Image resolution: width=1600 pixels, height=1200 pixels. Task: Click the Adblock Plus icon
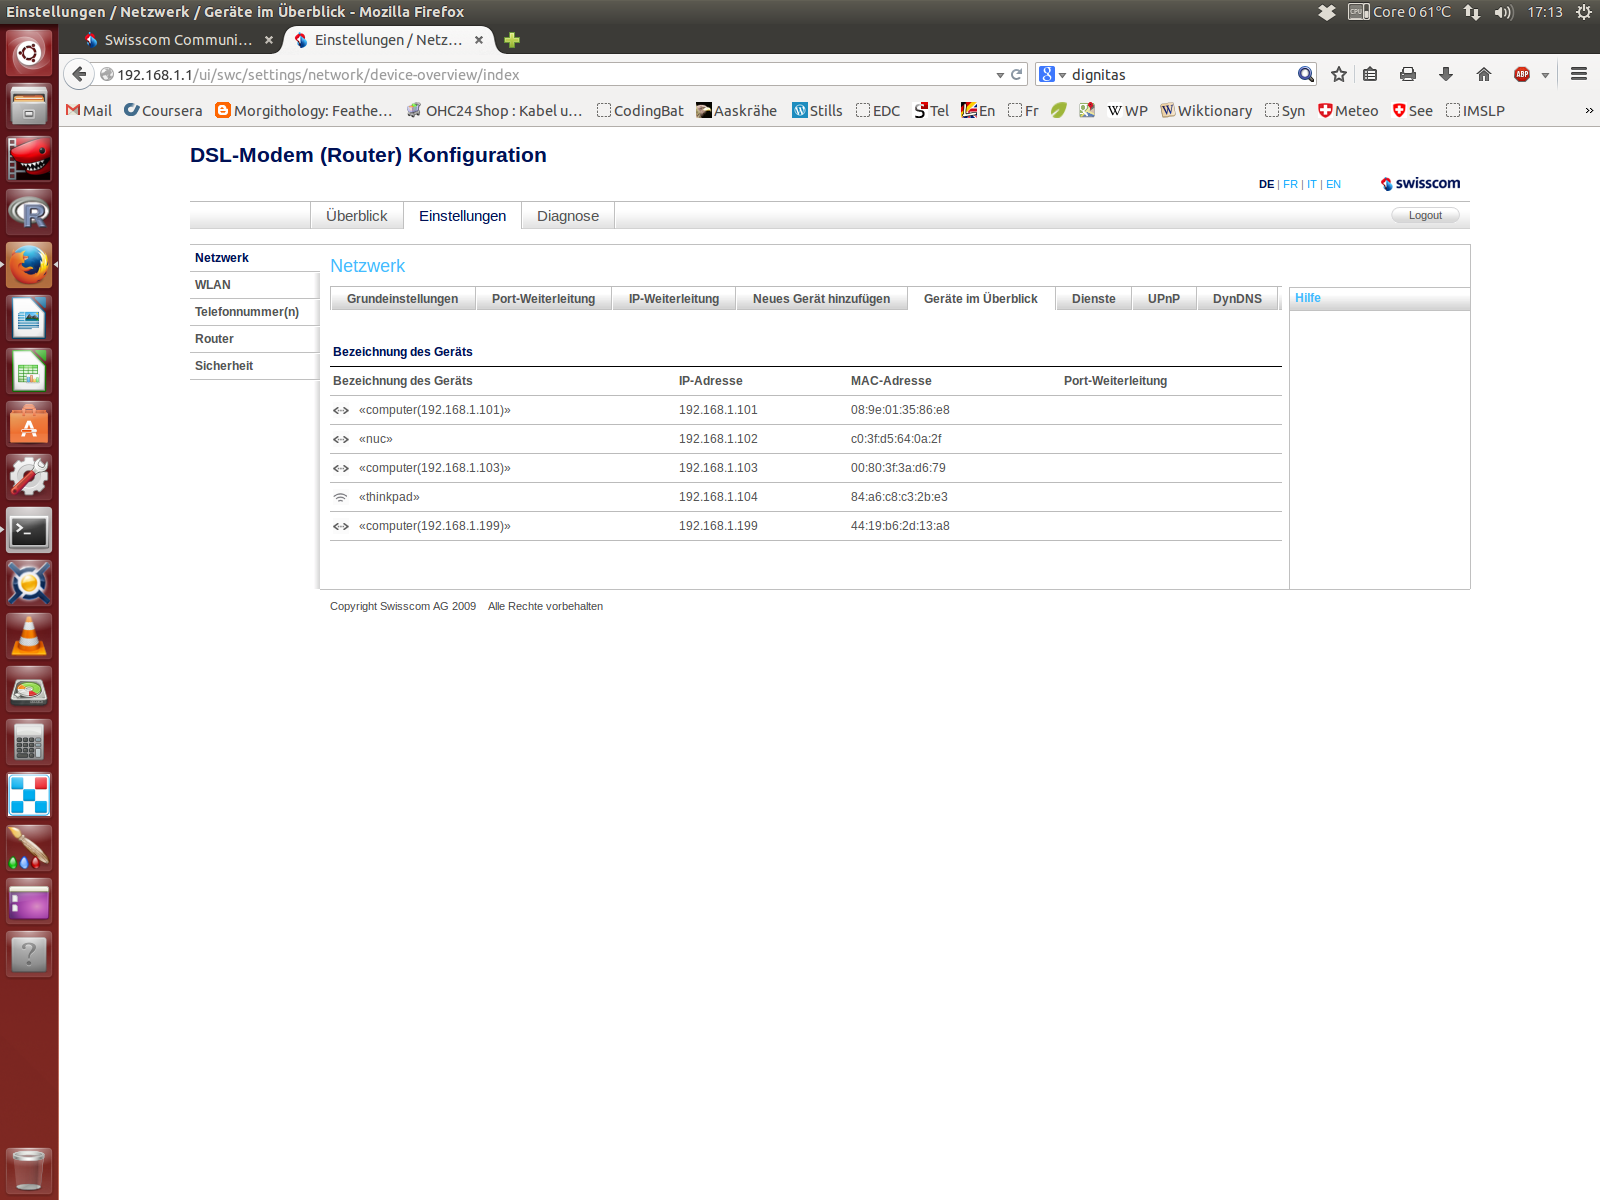[1522, 74]
